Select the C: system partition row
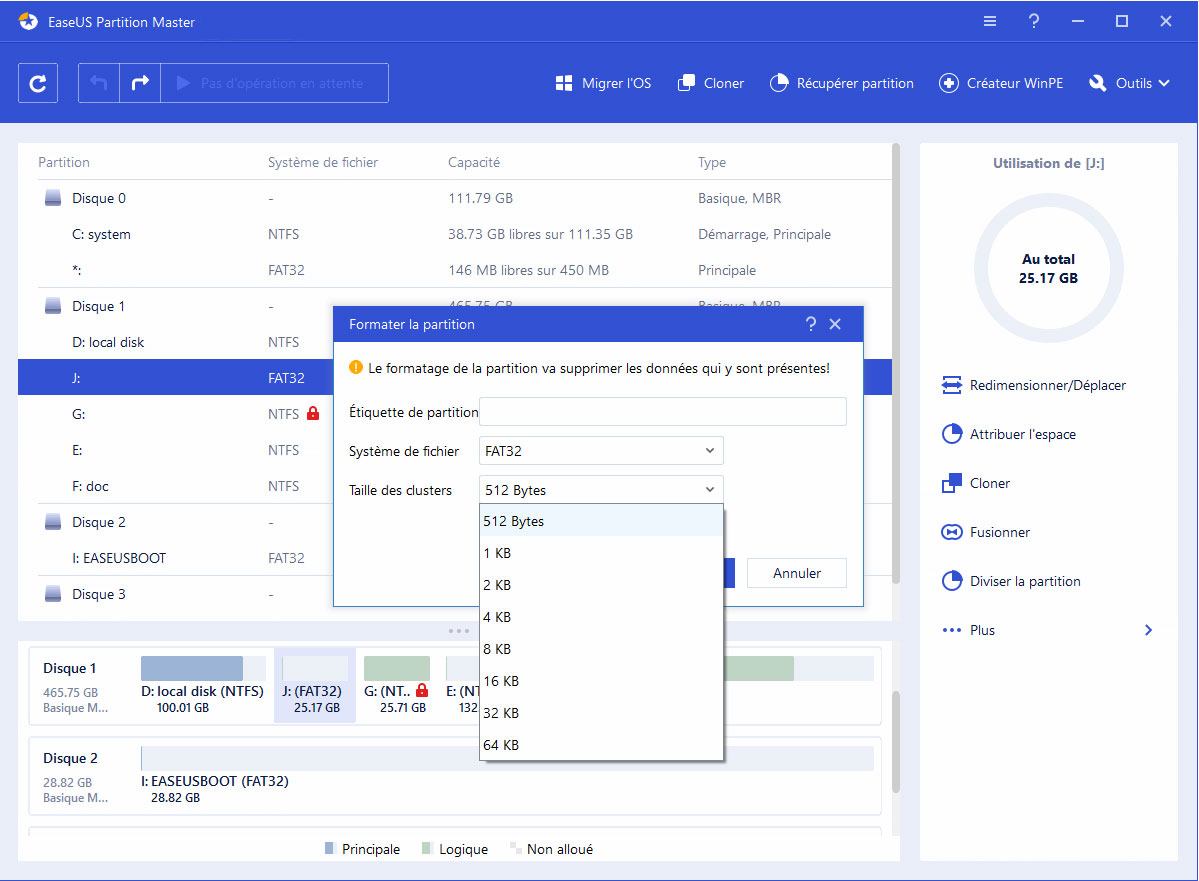The image size is (1199, 881). (455, 234)
